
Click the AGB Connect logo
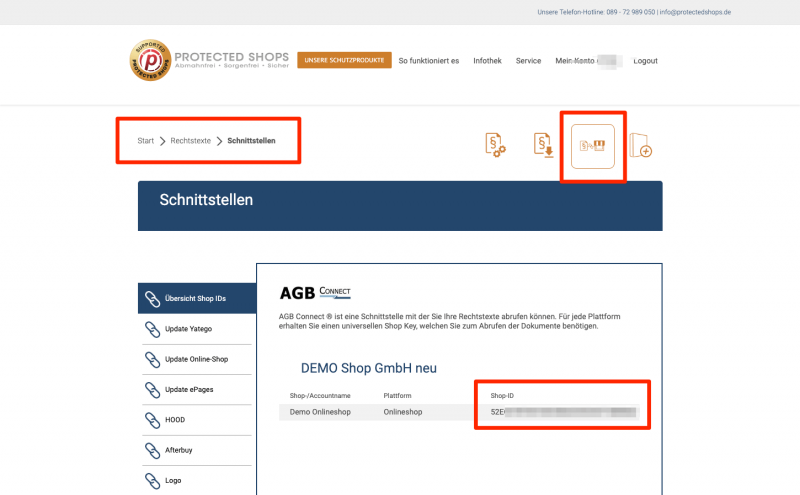(315, 292)
